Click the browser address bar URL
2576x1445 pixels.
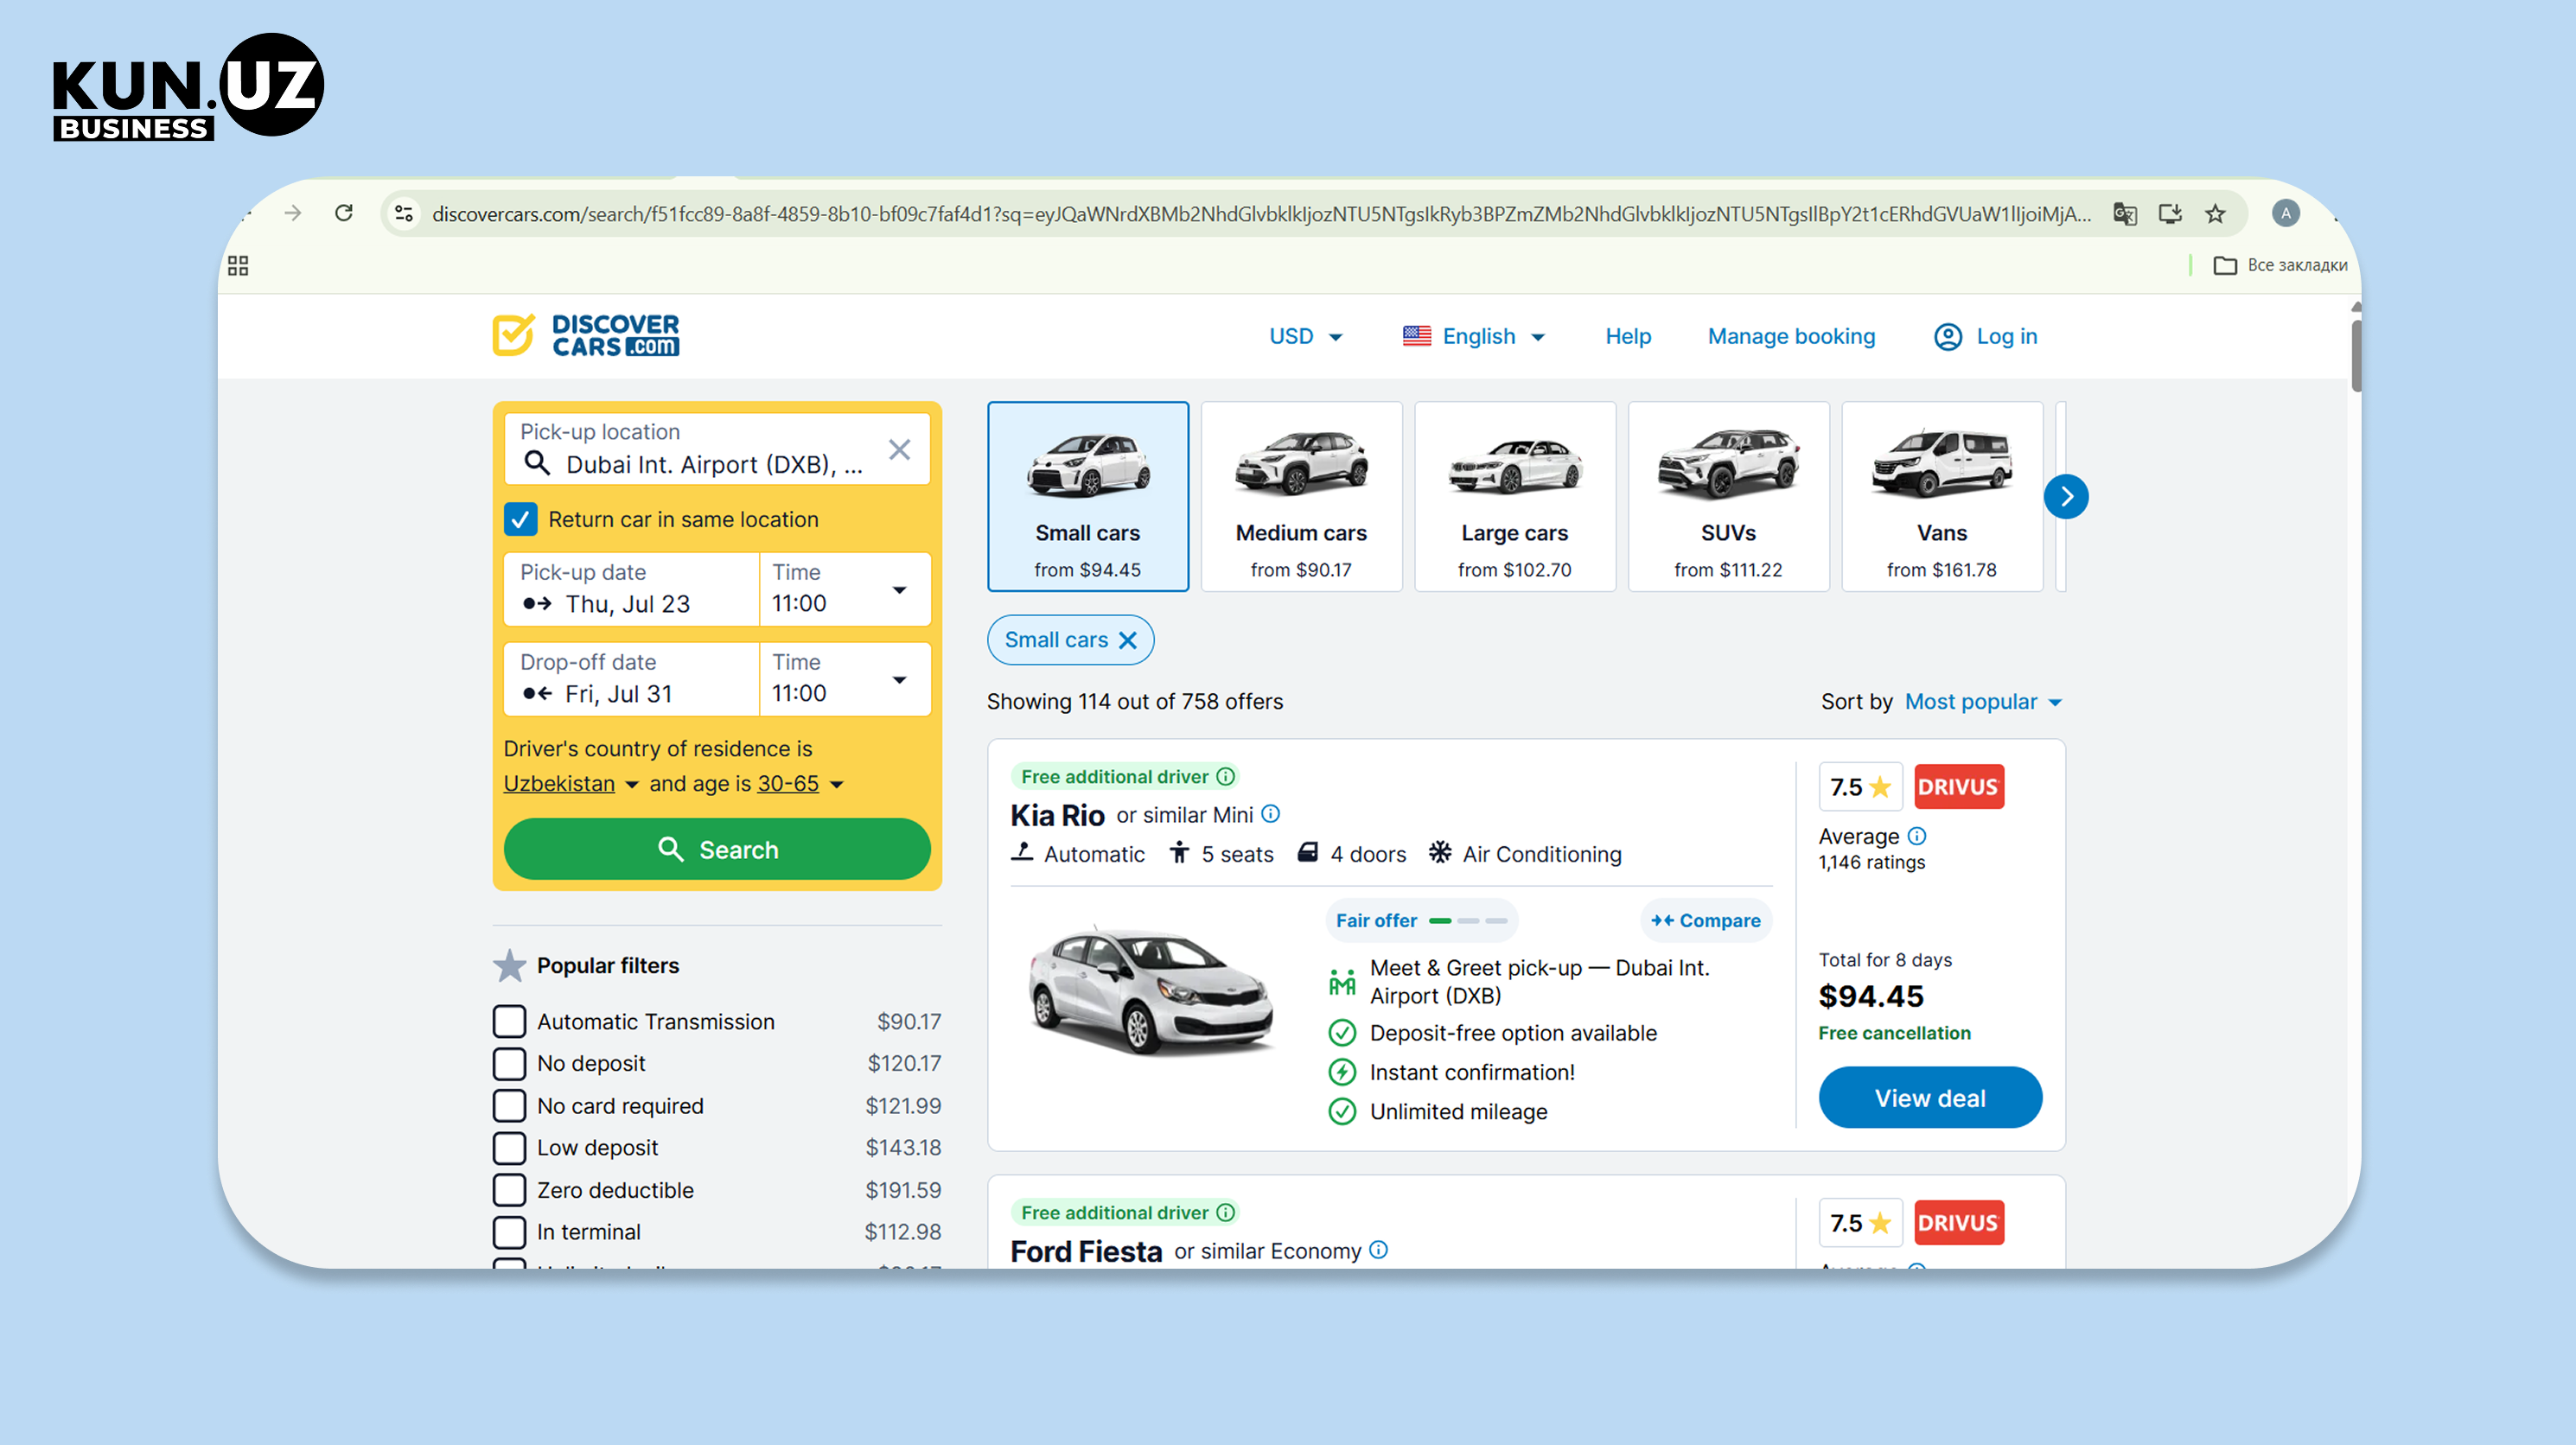(x=1261, y=214)
